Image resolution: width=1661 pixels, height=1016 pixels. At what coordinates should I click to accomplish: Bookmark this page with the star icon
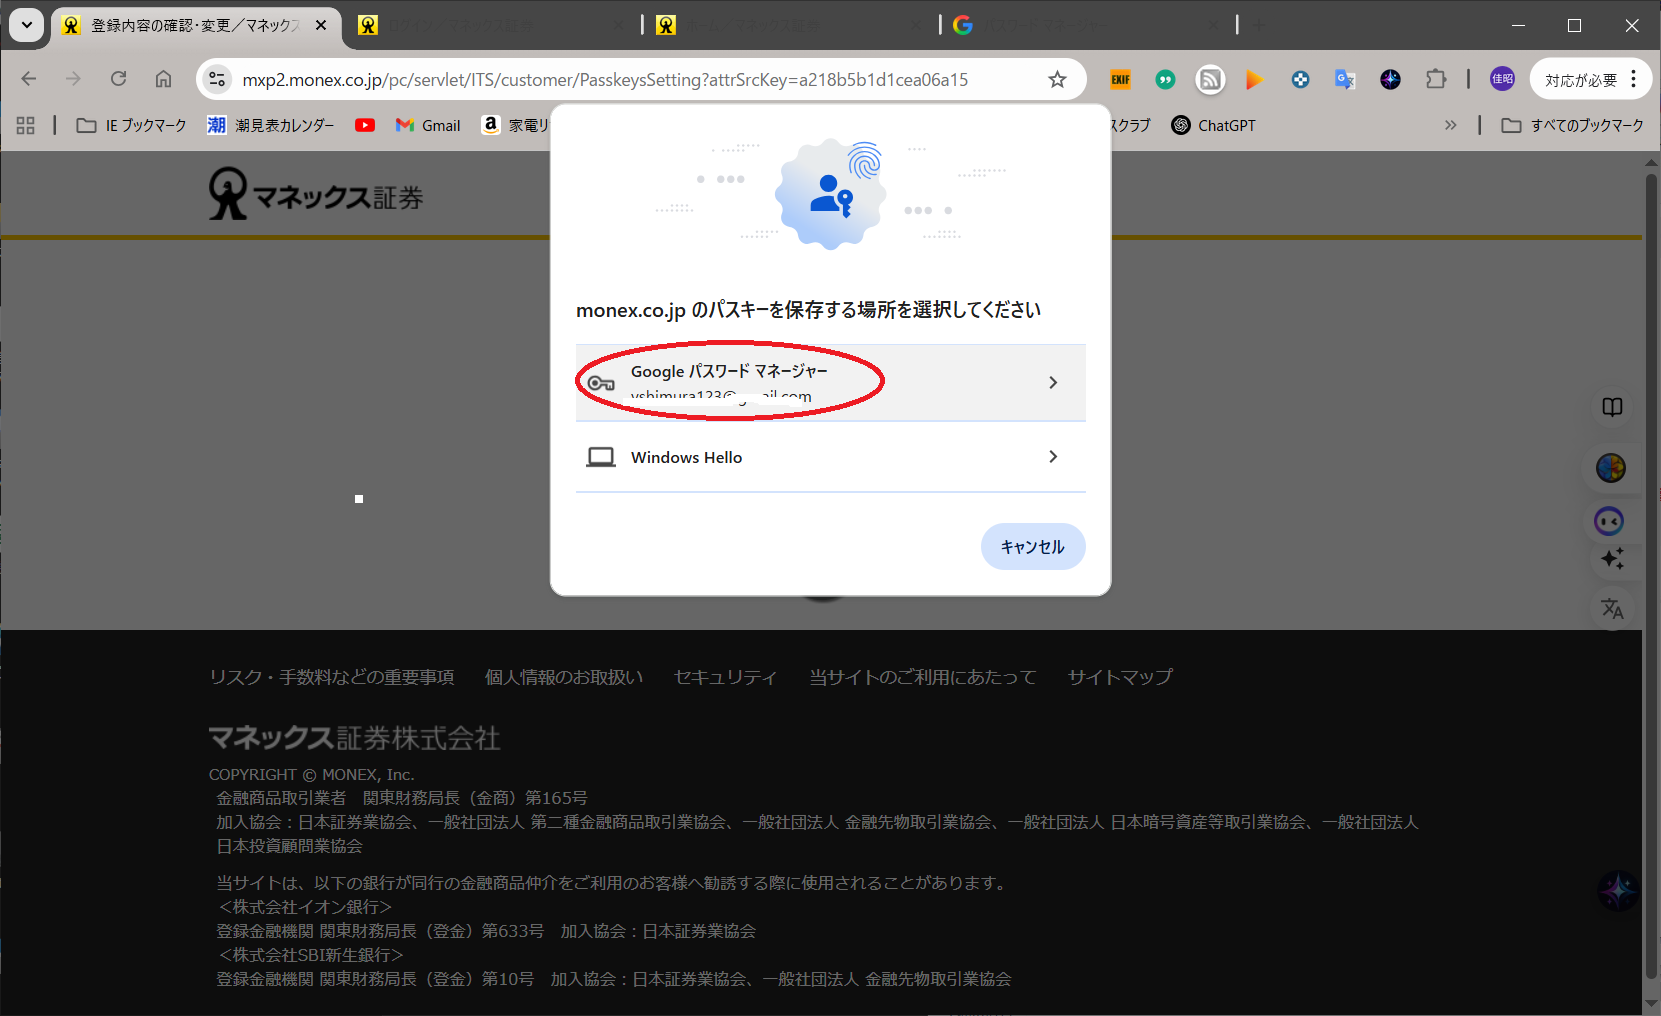pos(1057,80)
